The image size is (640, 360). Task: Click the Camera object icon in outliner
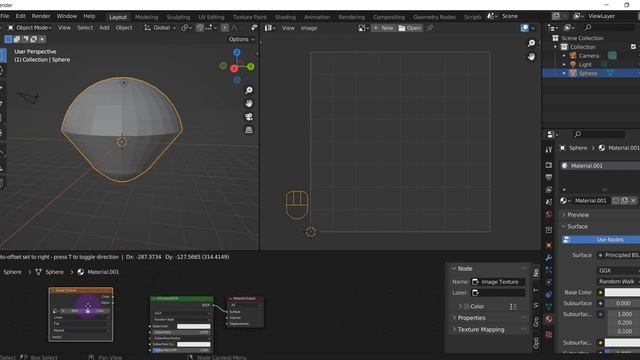coord(573,56)
